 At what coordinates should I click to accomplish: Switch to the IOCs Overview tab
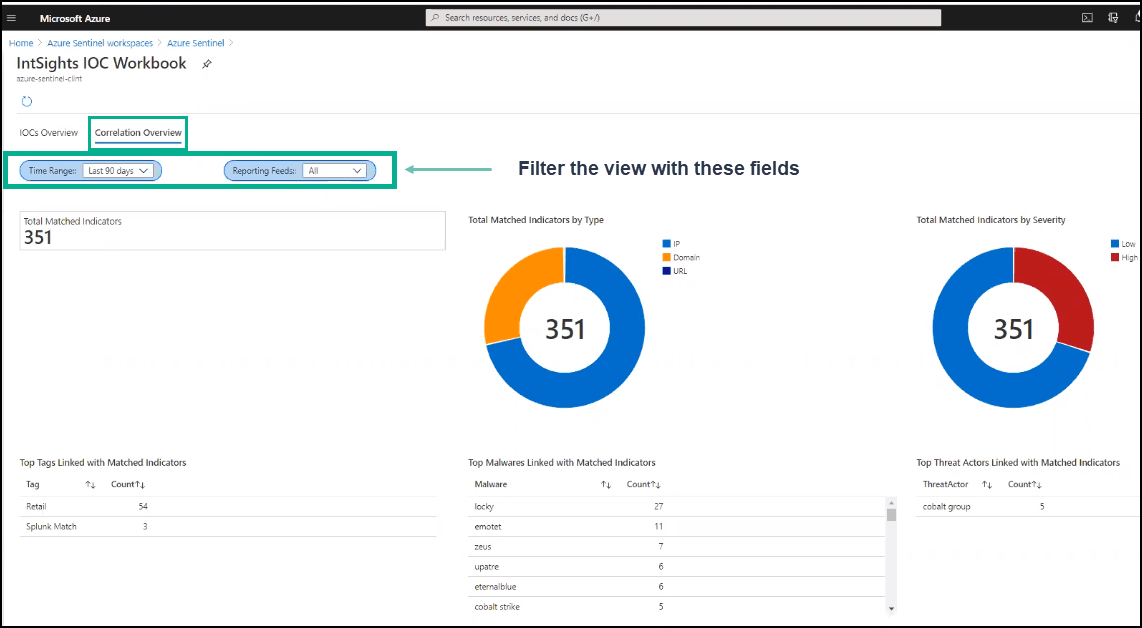(x=49, y=133)
